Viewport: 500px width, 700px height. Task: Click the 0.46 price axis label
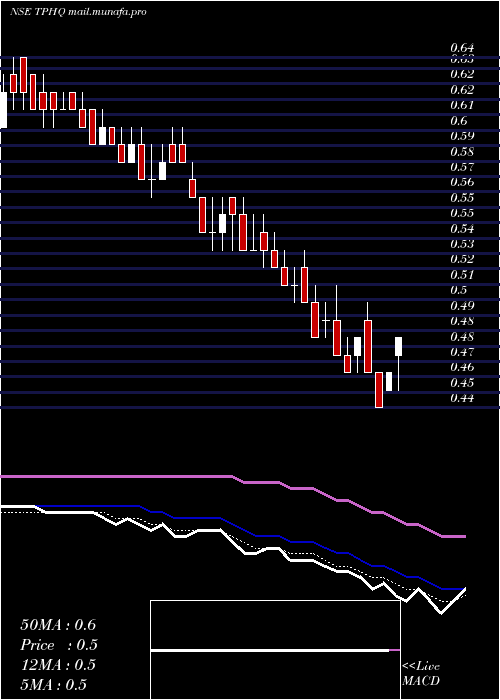tap(462, 367)
